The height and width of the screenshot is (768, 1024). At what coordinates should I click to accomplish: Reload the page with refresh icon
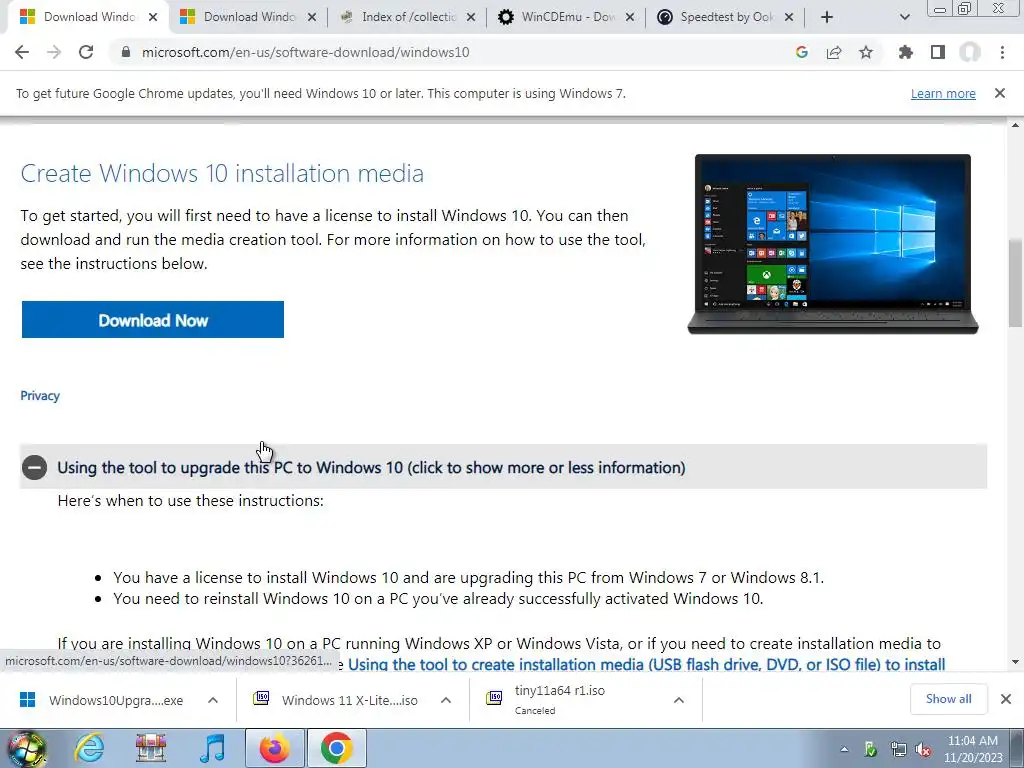(x=86, y=52)
